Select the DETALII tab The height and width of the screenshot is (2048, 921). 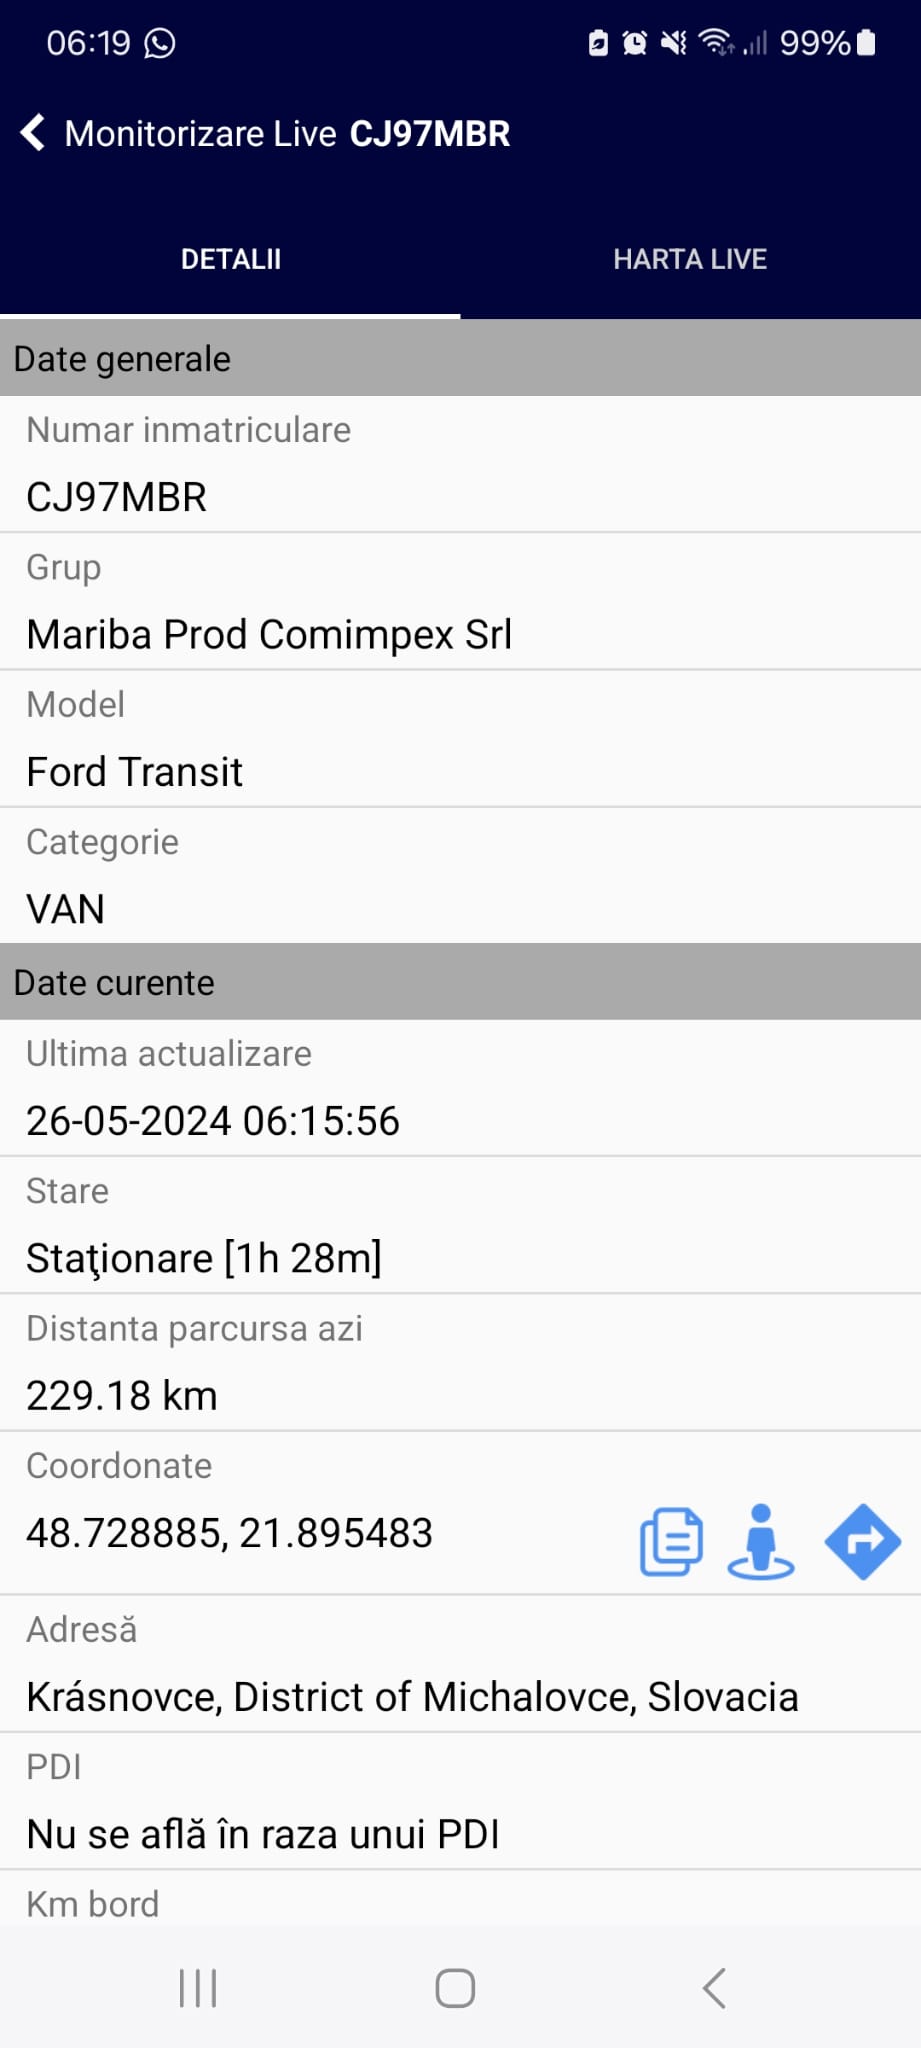[230, 259]
